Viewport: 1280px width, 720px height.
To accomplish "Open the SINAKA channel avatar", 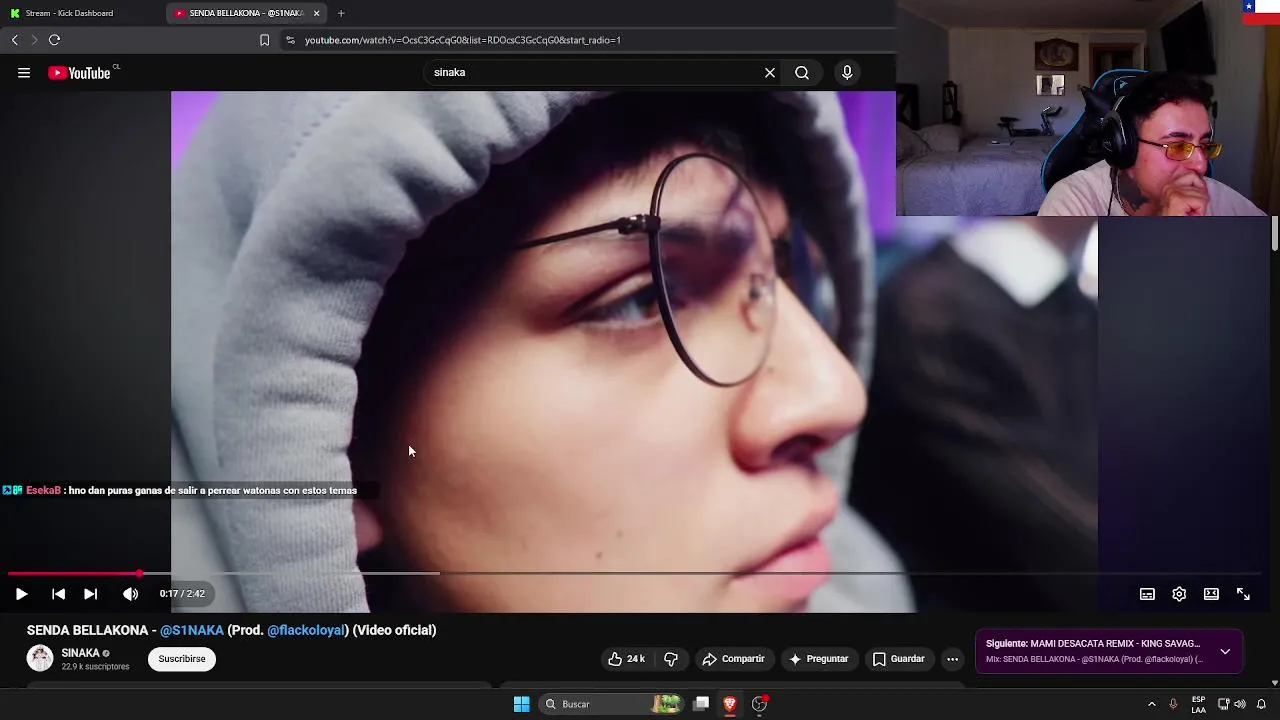I will click(40, 658).
